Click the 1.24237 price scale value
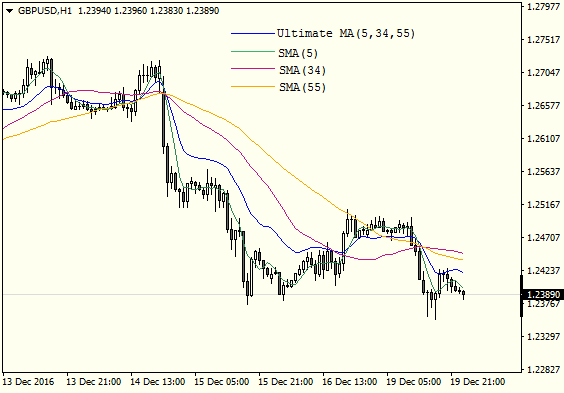The height and width of the screenshot is (393, 564). coord(543,270)
